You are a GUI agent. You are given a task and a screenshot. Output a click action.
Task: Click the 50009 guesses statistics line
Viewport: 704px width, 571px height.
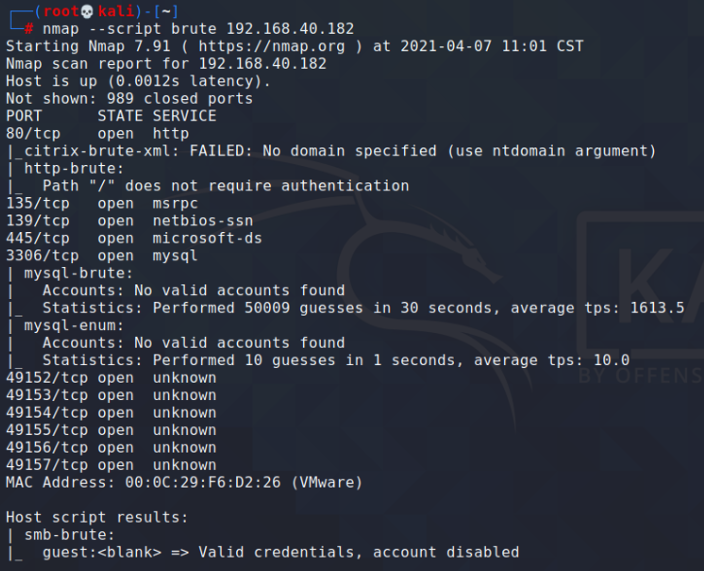pyautogui.click(x=363, y=308)
